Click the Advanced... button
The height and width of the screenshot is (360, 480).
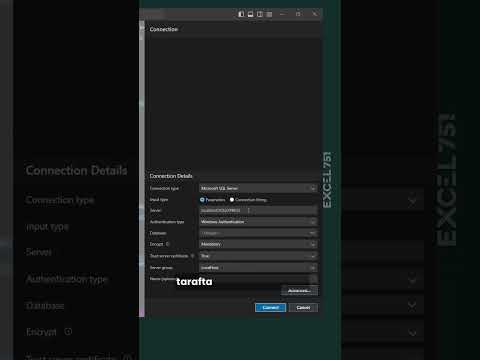click(x=299, y=291)
